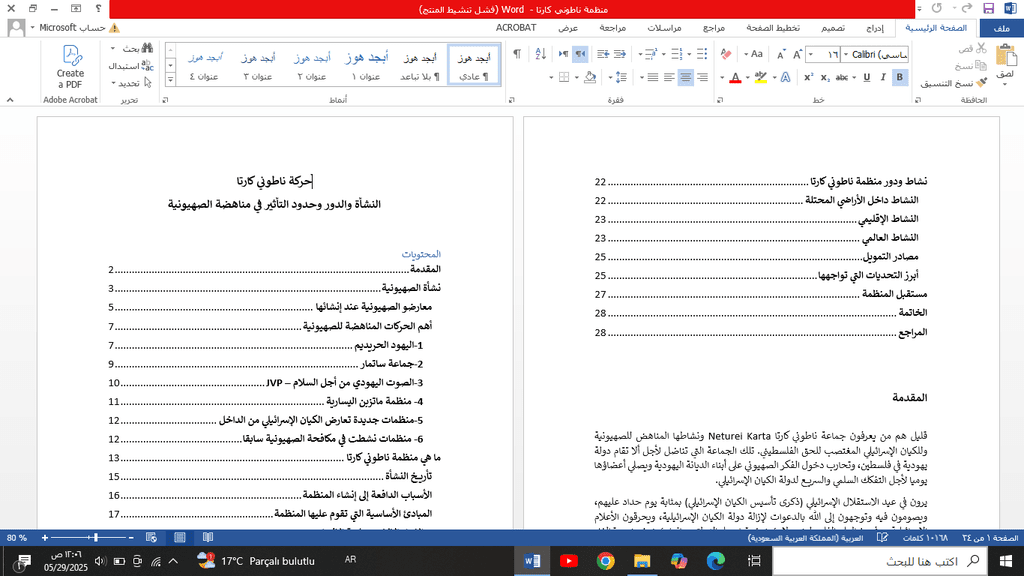This screenshot has width=1024, height=576.
Task: Apply yellow text highlight color
Action: 760,77
